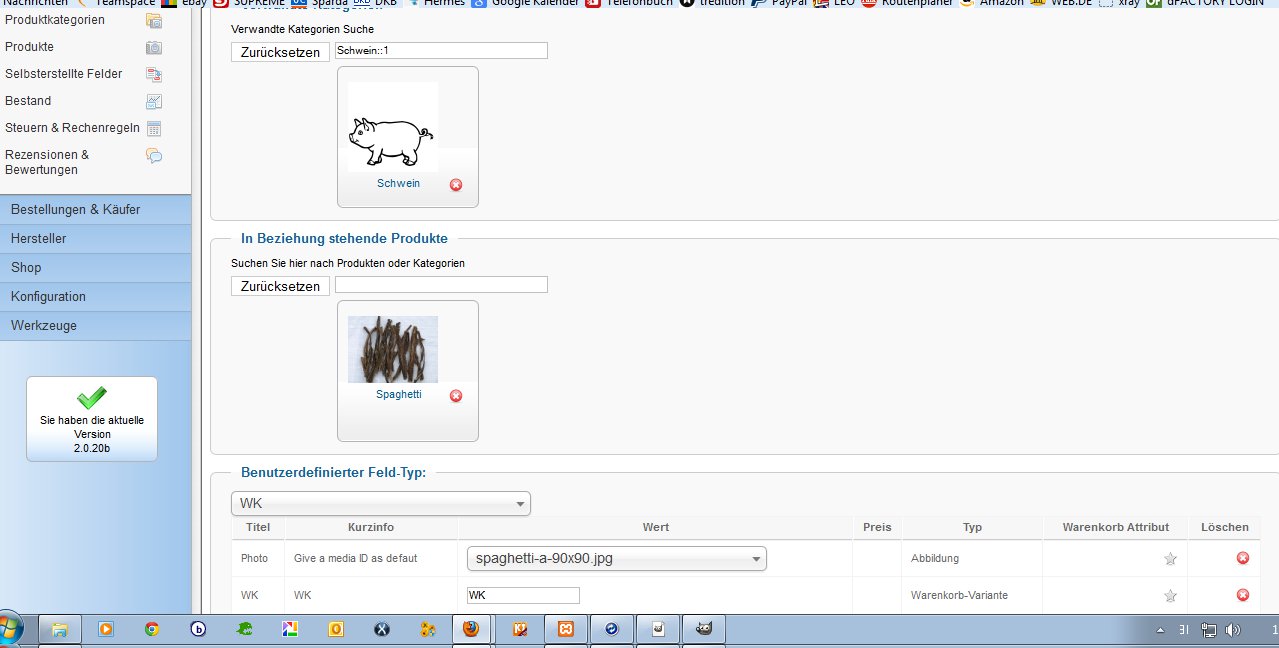This screenshot has width=1279, height=648.
Task: Open the Werkzeuge menu section
Action: pos(95,326)
